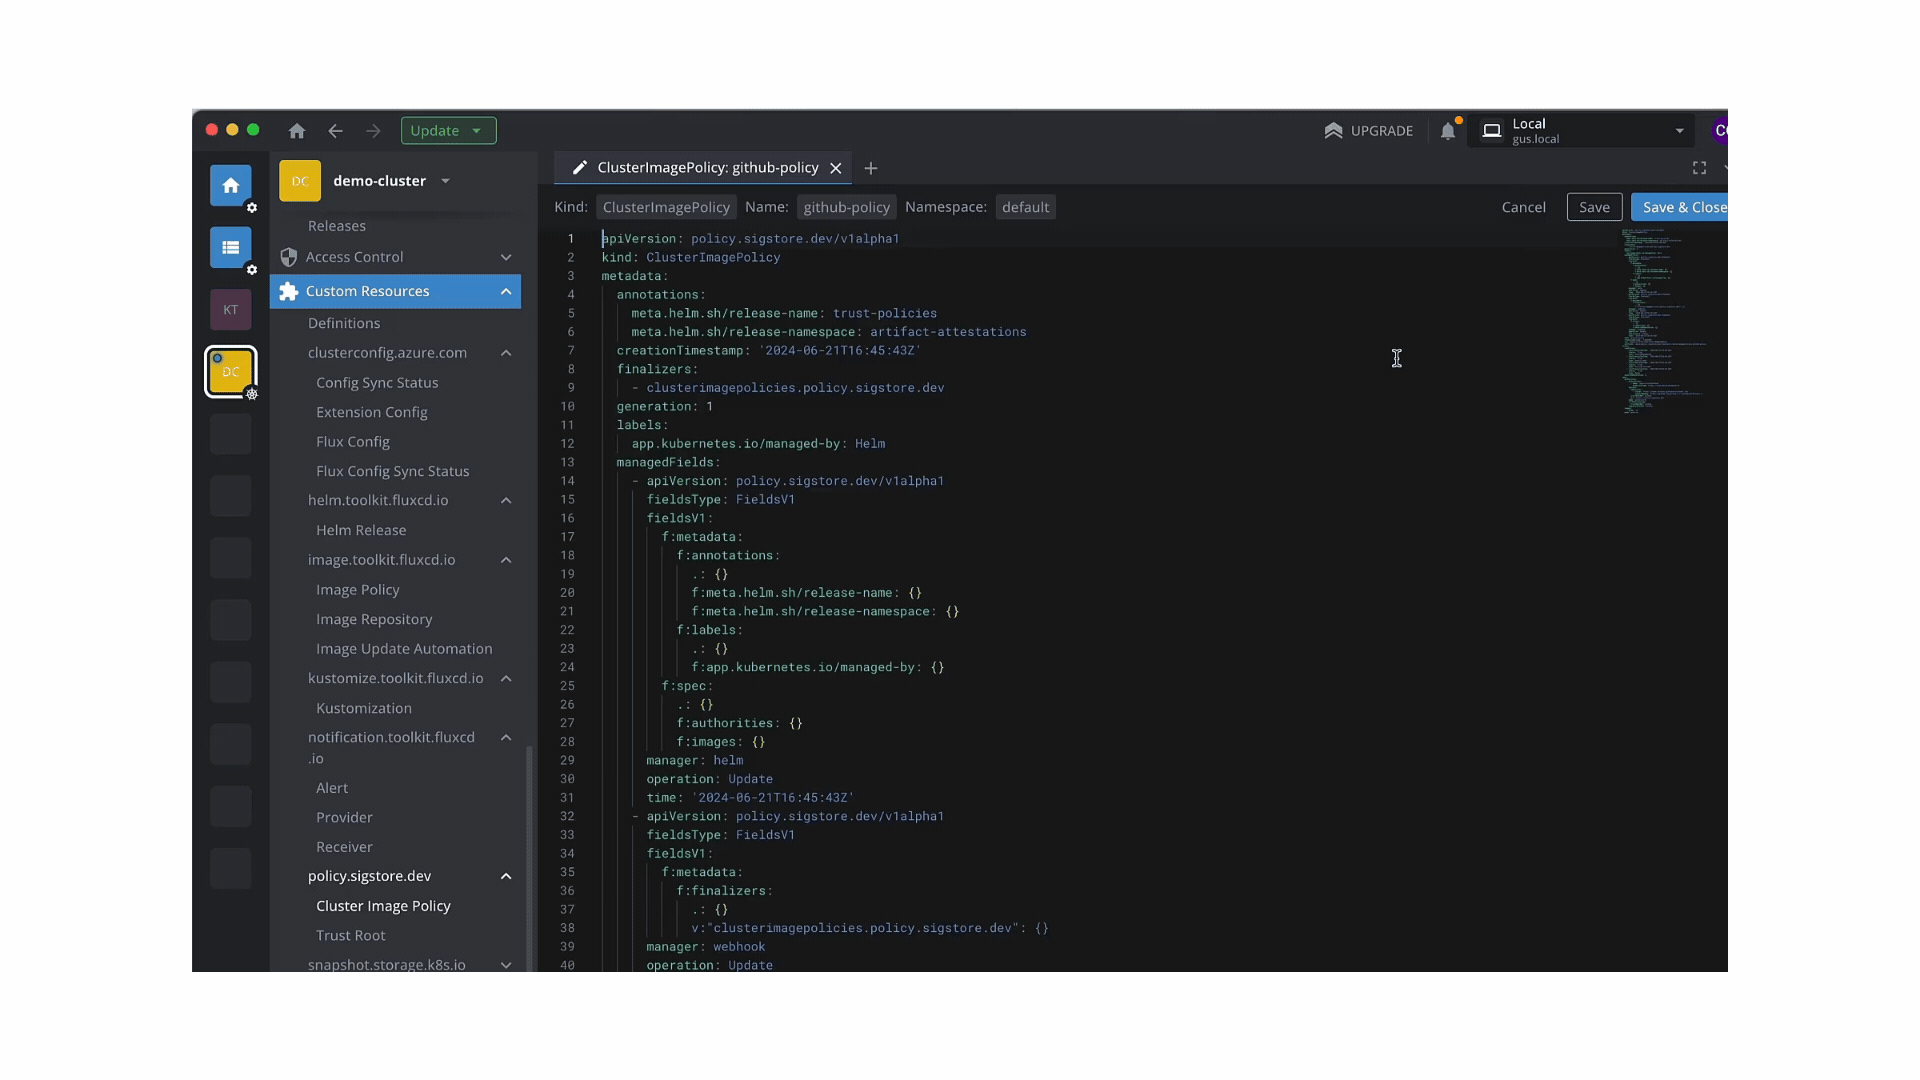Select the yellow DC cluster hotbar icon
Viewport: 1920px width, 1080px height.
[x=230, y=371]
